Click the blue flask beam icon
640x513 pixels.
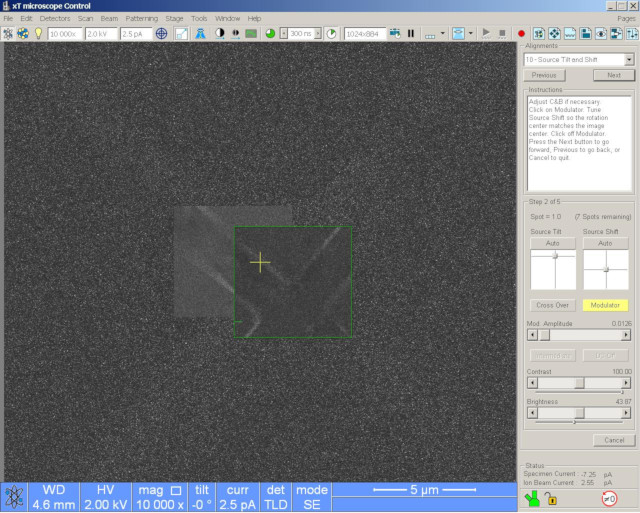(200, 33)
